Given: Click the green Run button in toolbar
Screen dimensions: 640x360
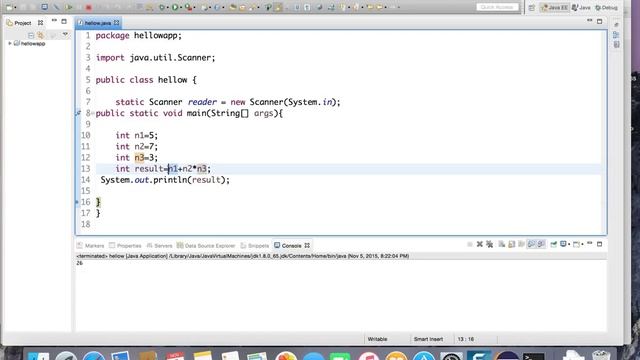Looking at the screenshot, I should pyautogui.click(x=175, y=7).
